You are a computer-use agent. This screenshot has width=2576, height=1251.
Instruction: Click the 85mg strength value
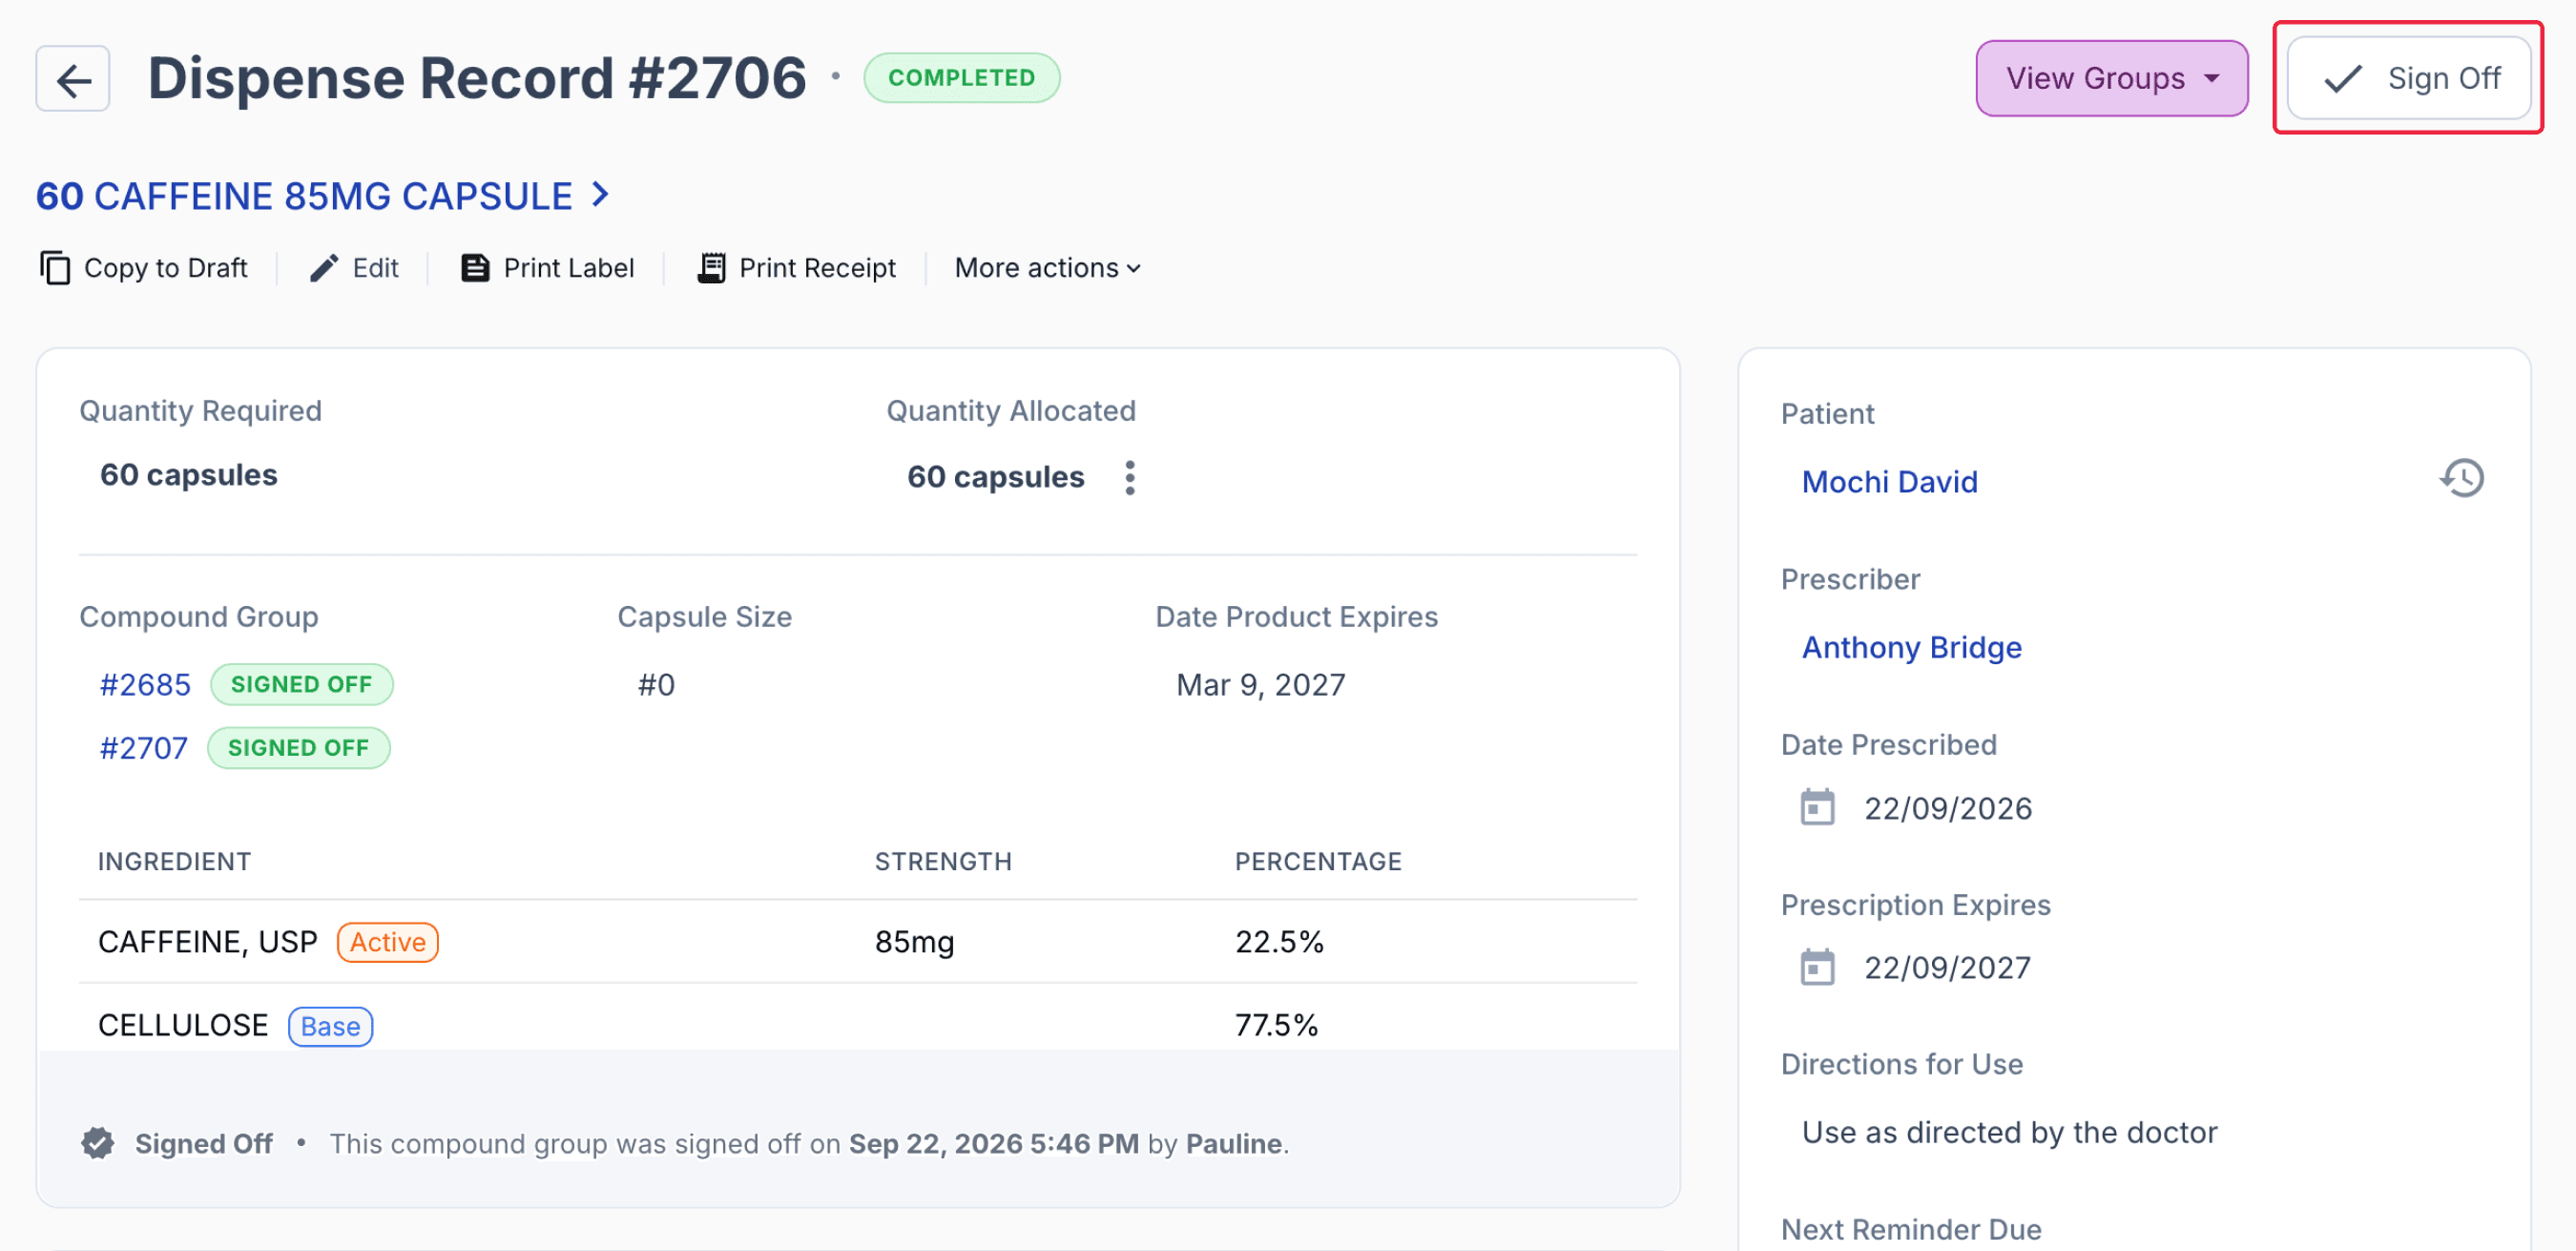coord(914,942)
